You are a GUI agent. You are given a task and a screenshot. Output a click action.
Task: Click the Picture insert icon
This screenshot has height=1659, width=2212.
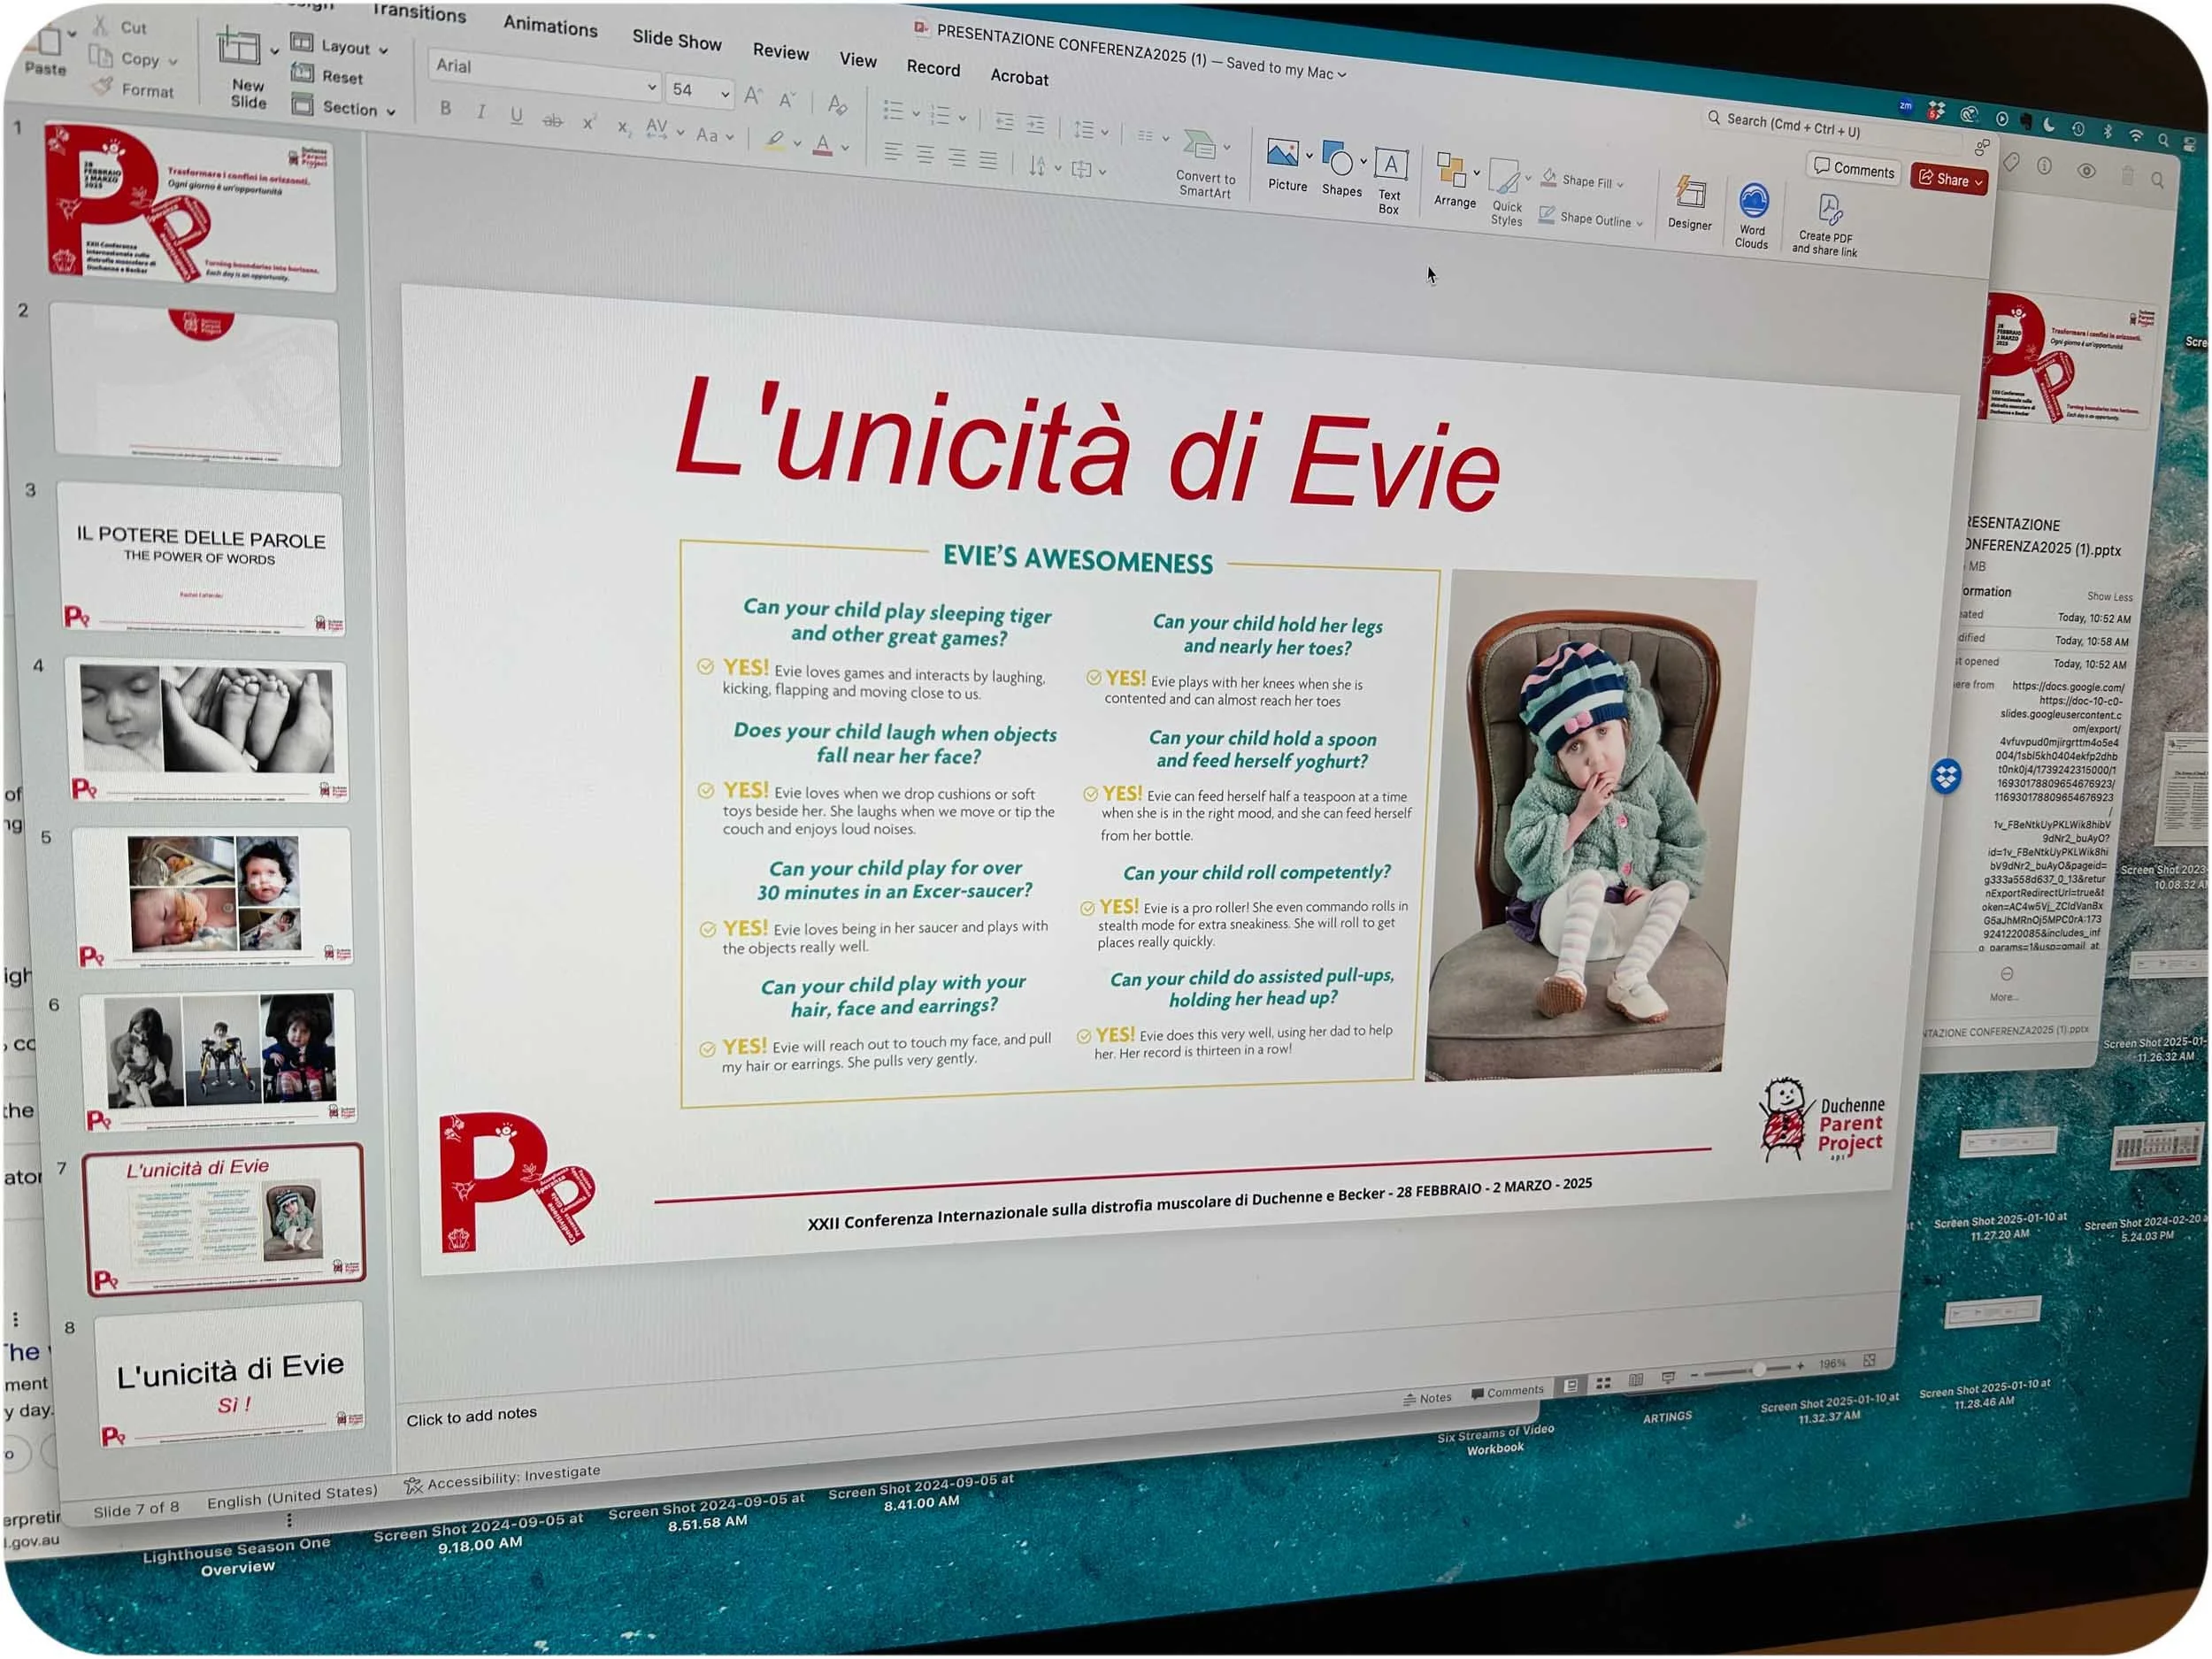tap(1282, 154)
